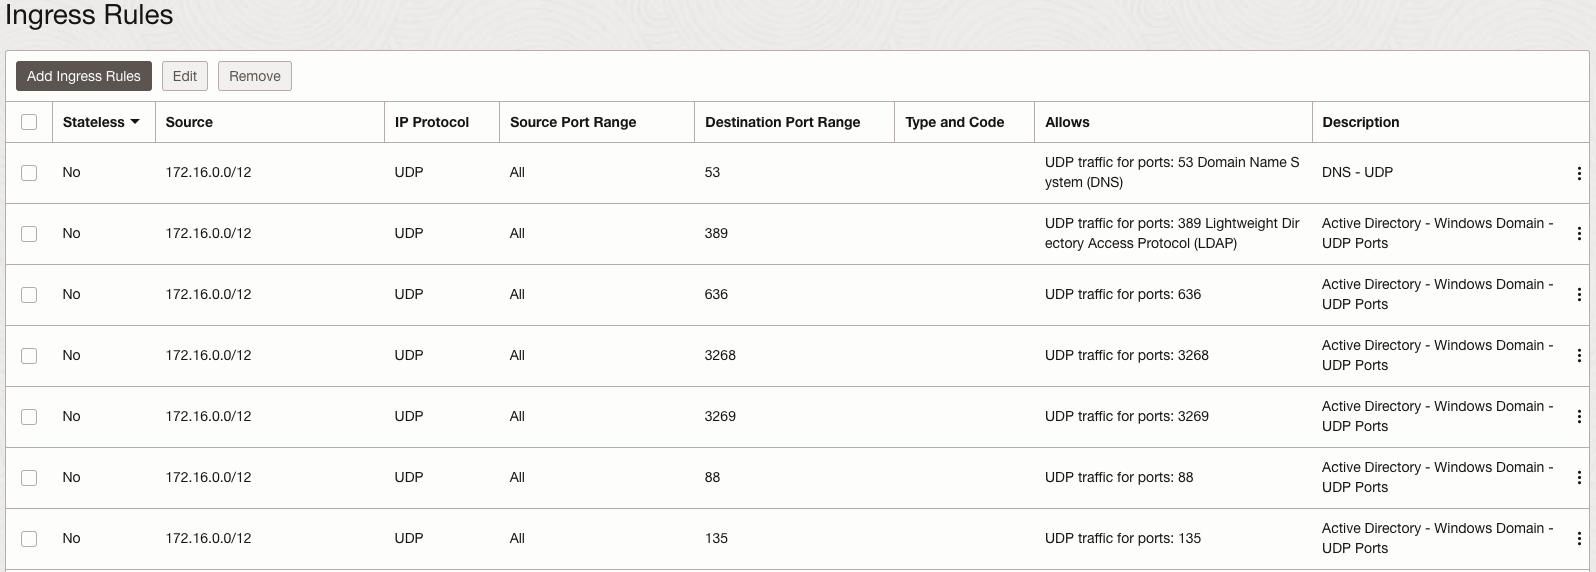Select the checkbox for port 3268 rule
This screenshot has height=572, width=1596.
pos(29,356)
